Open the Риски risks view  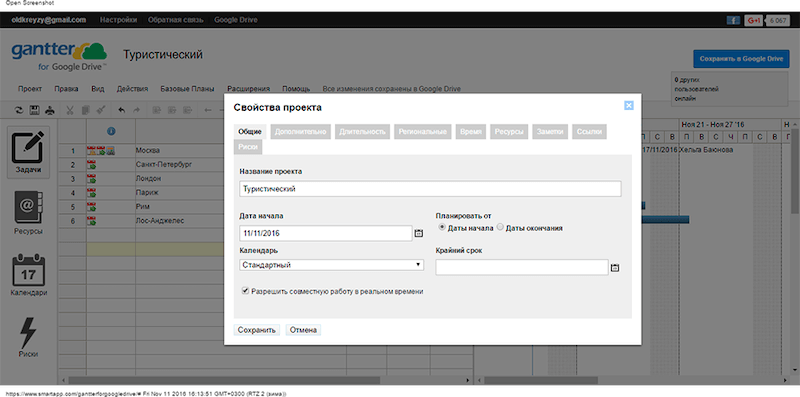[28, 337]
